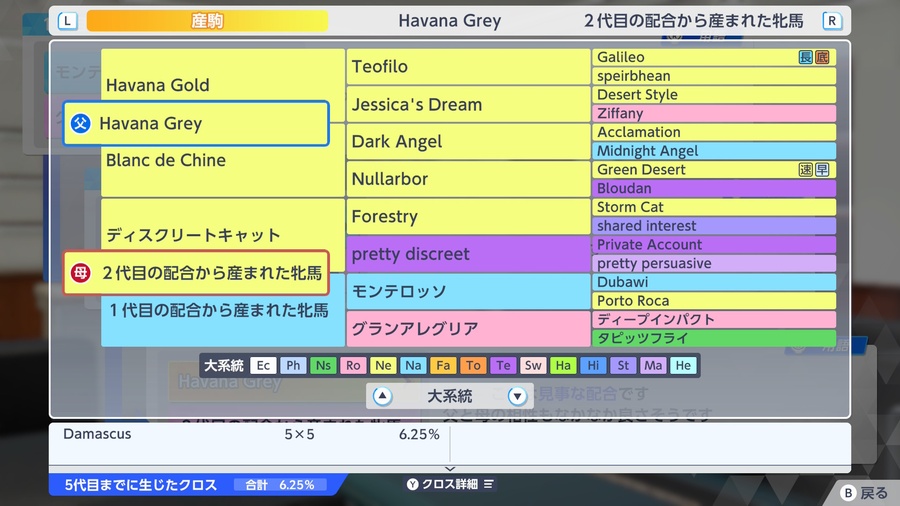The height and width of the screenshot is (506, 900).
Task: Open the クロス詳細 list menu icon
Action: [488, 484]
